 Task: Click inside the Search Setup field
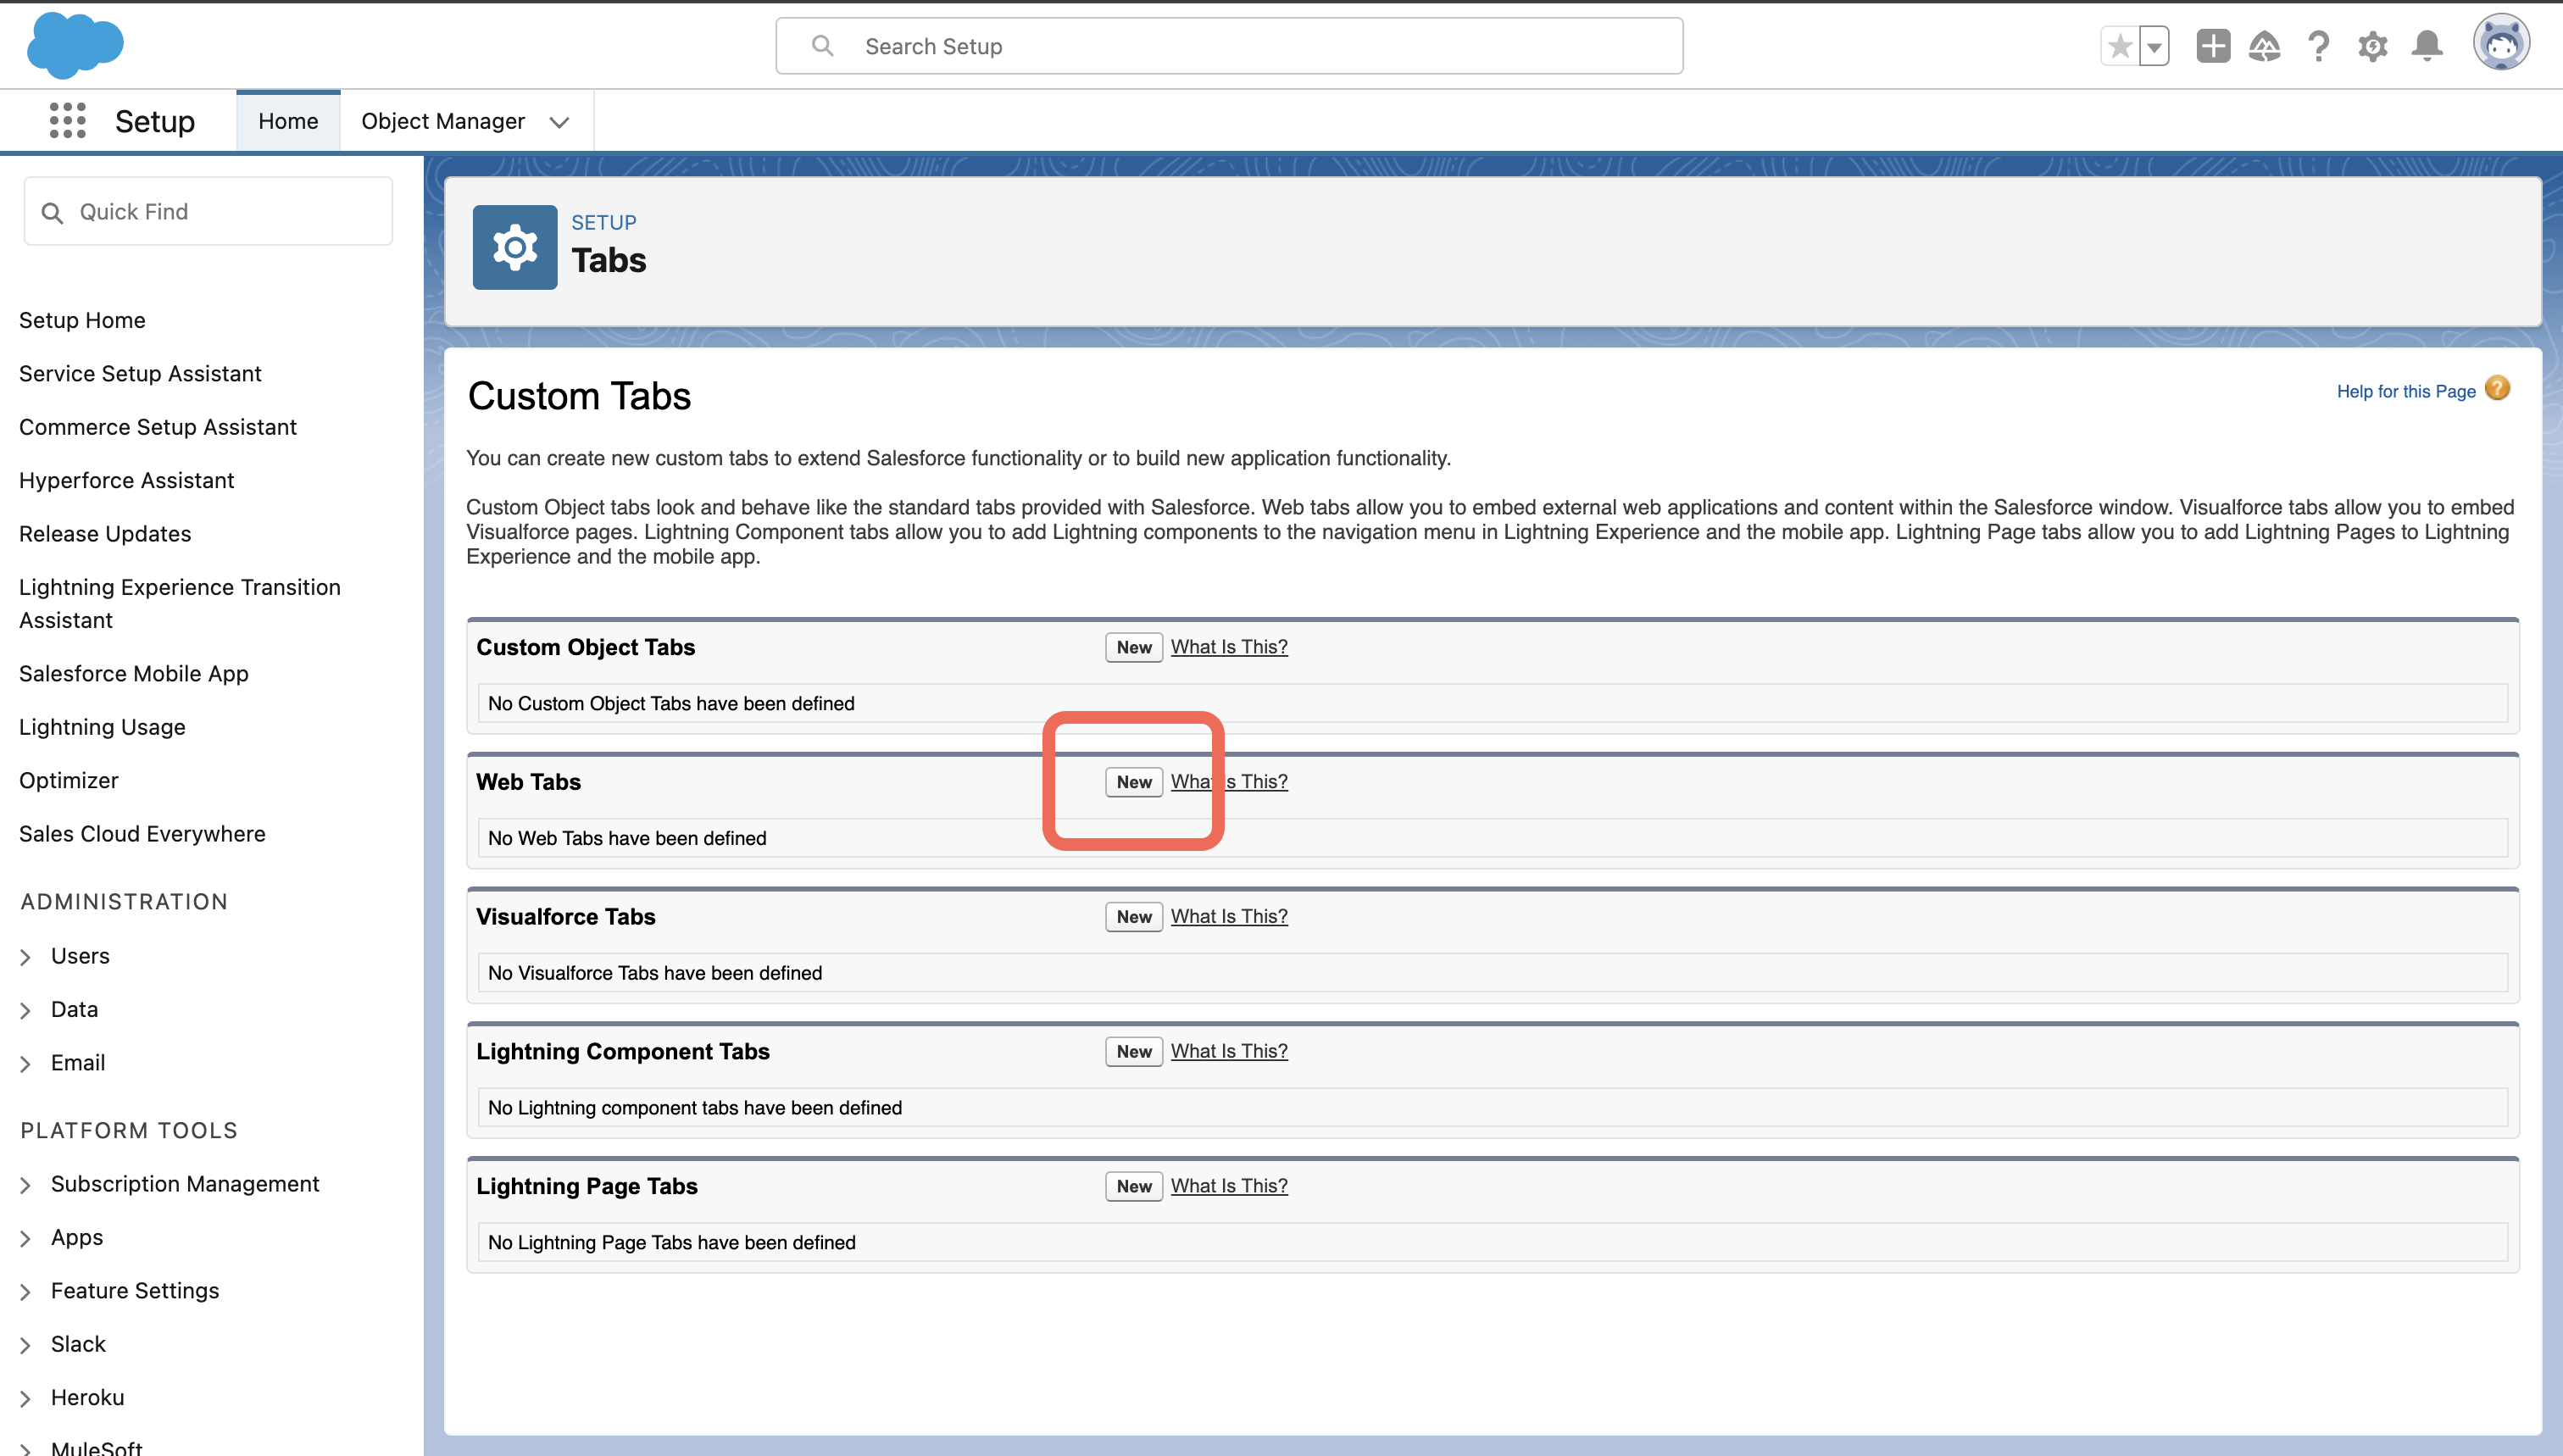(1229, 46)
